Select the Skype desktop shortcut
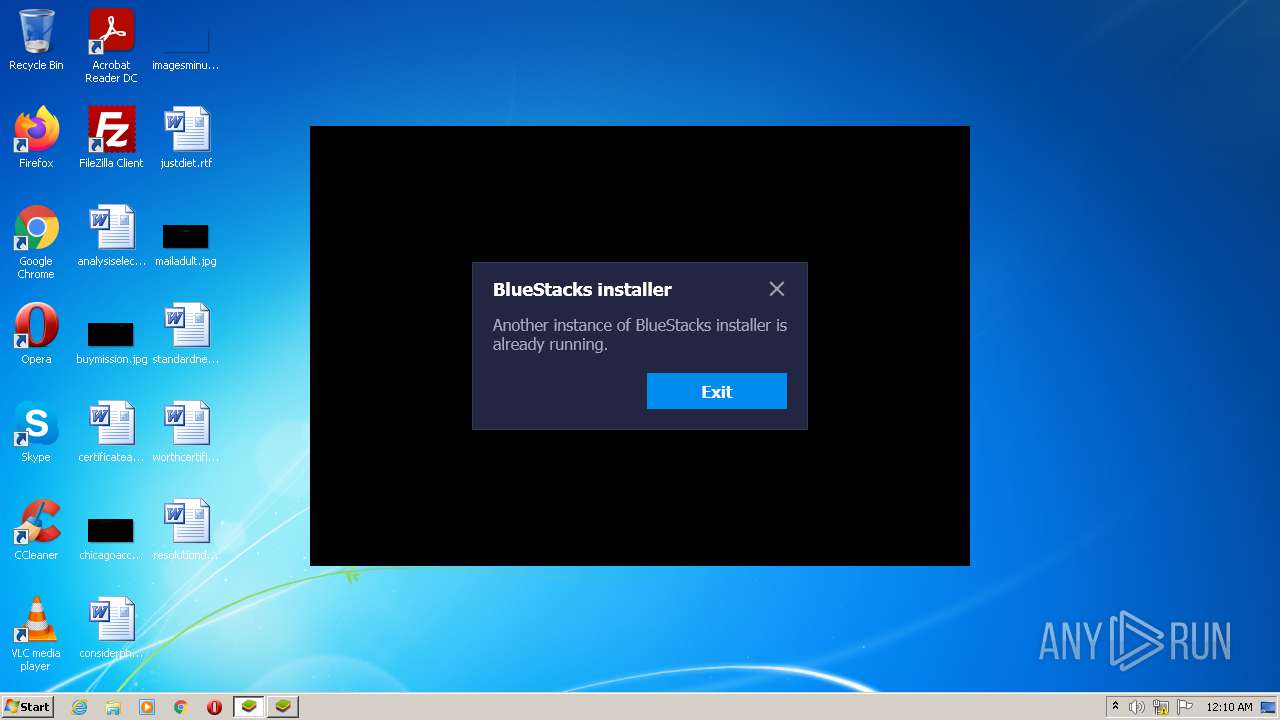Viewport: 1280px width, 720px height. 36,432
